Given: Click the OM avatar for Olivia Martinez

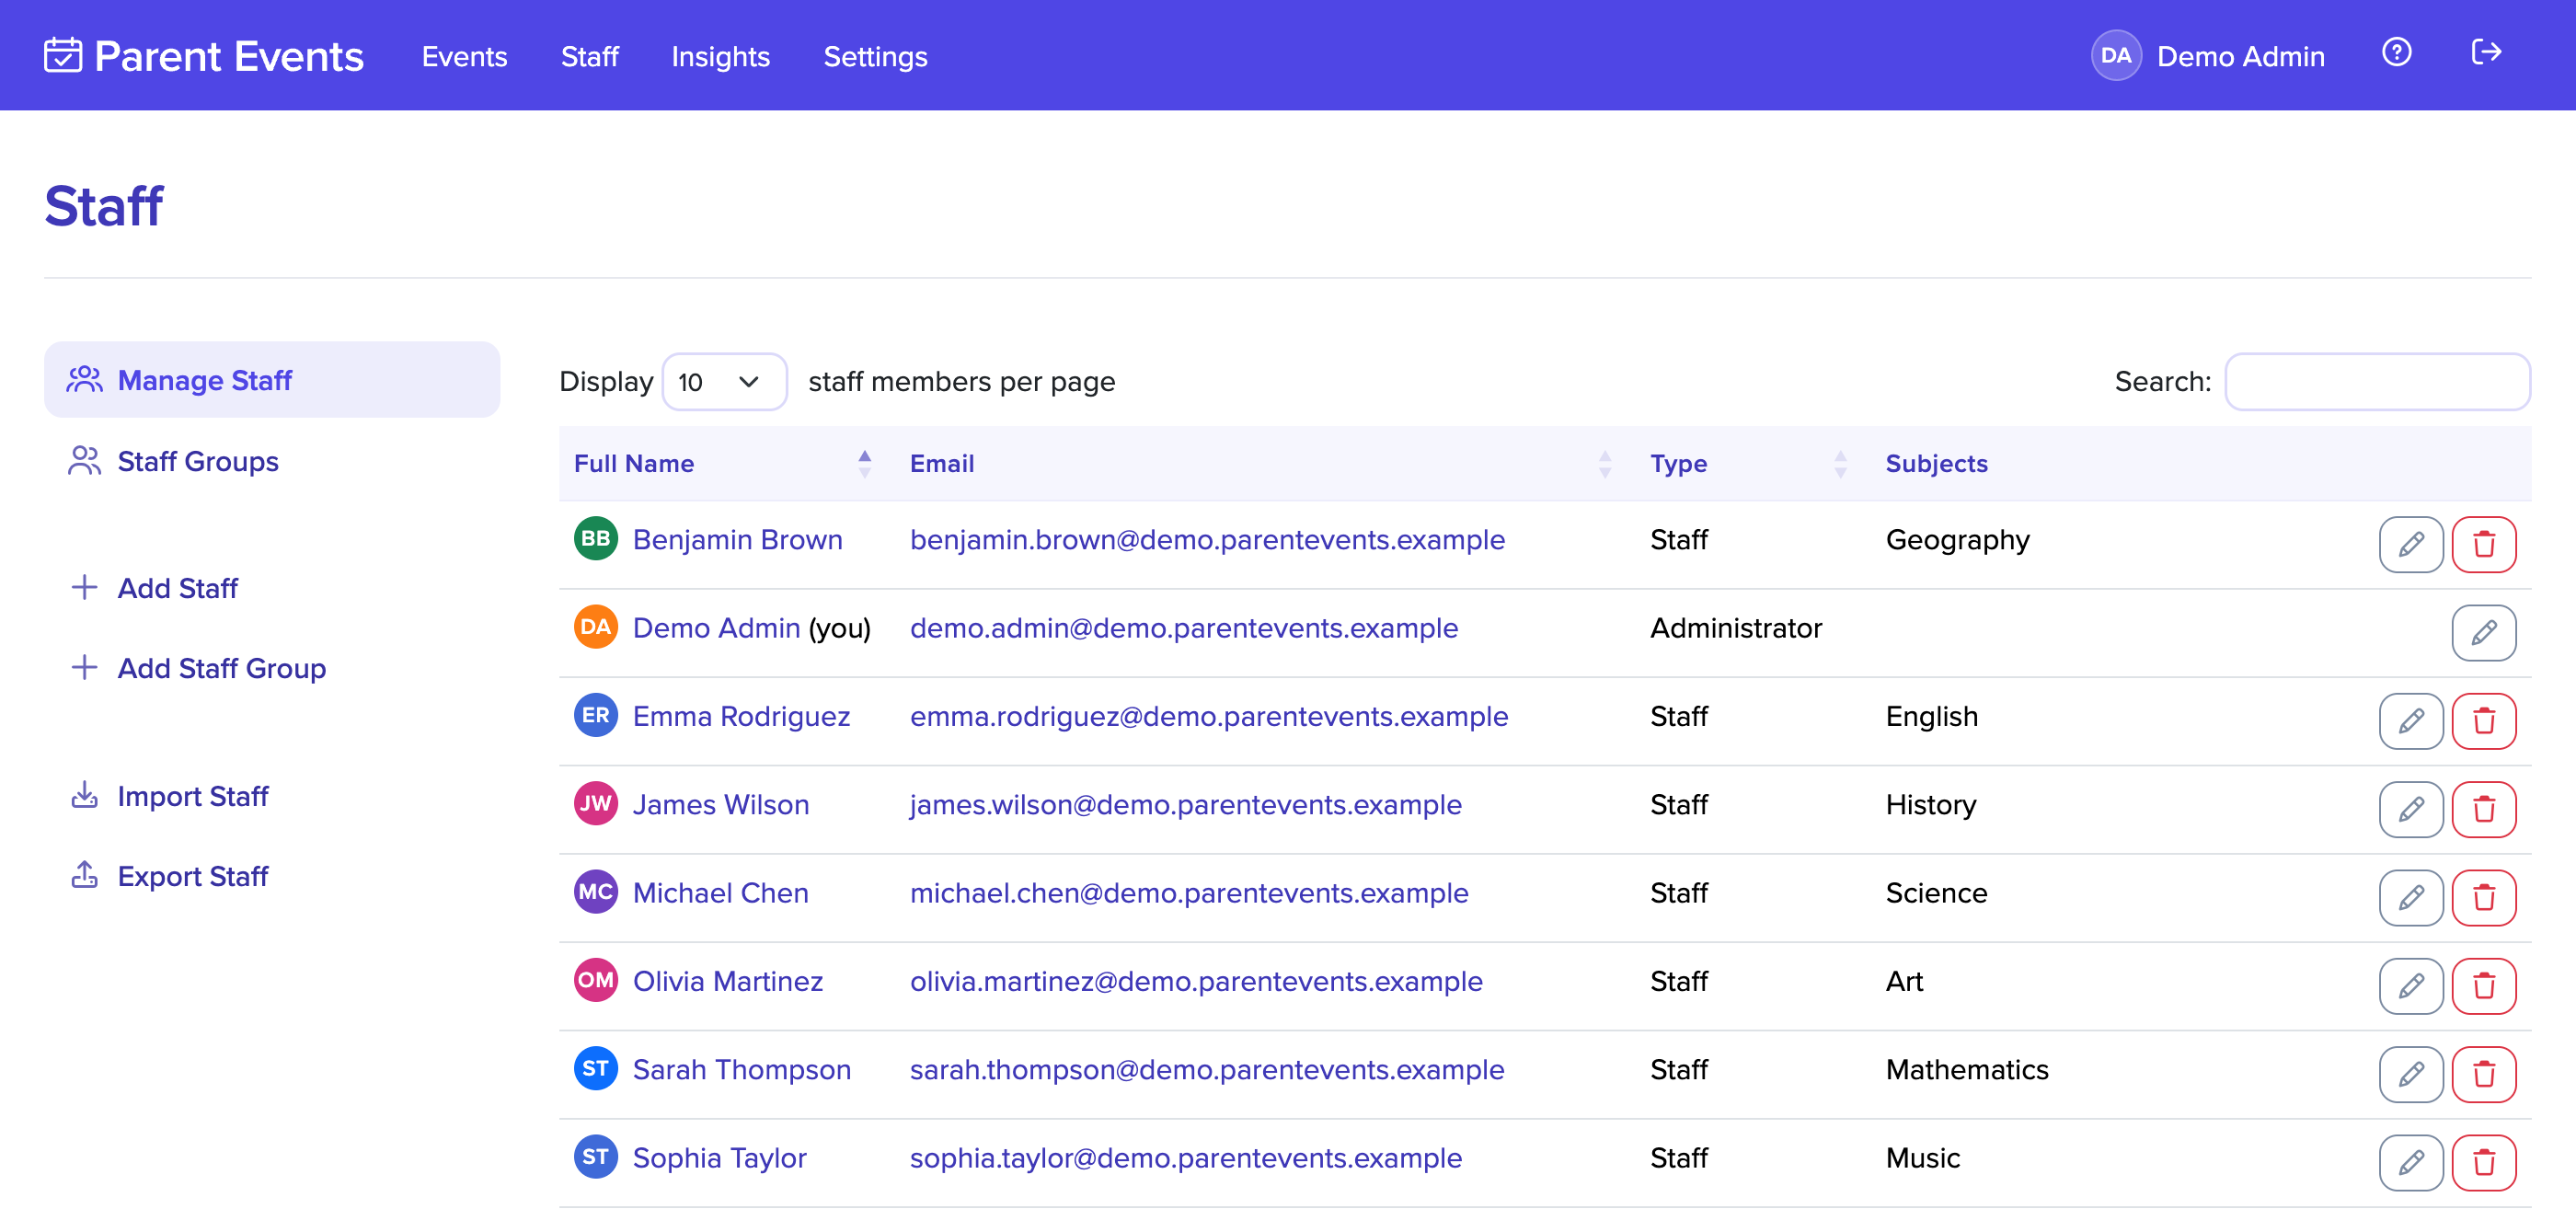Looking at the screenshot, I should (x=595, y=980).
